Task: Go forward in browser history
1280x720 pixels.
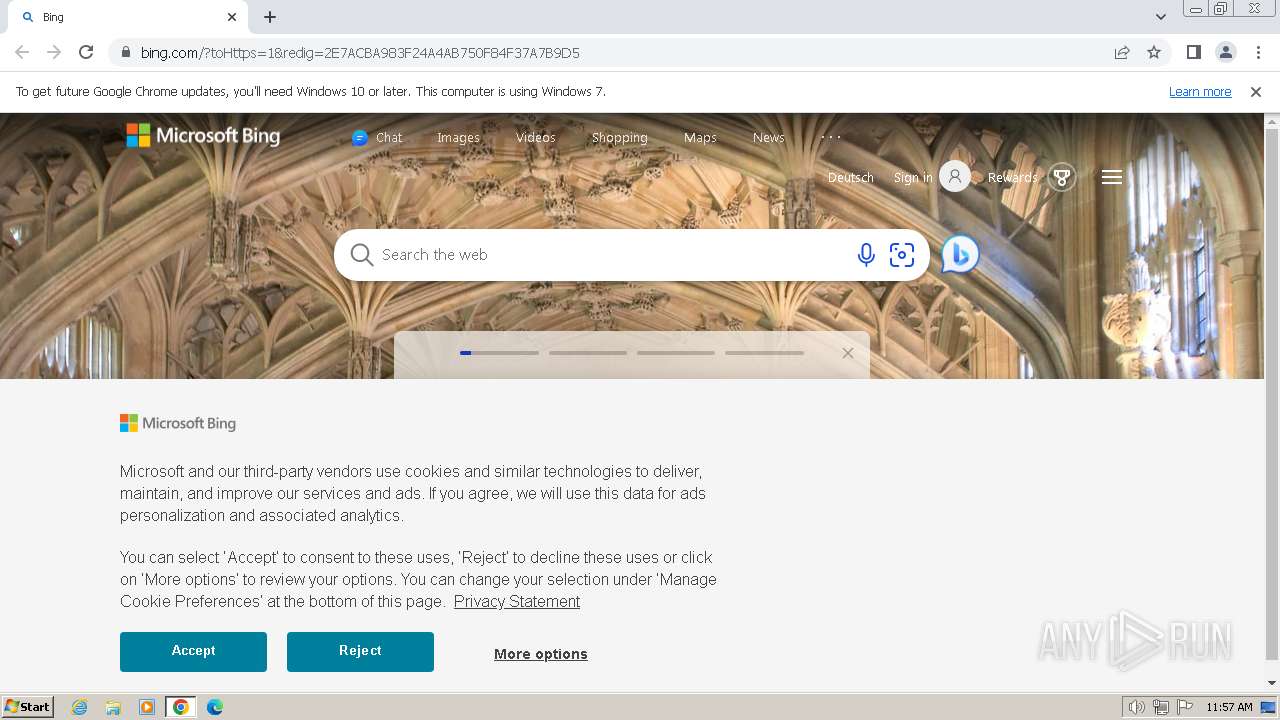Action: (x=54, y=52)
